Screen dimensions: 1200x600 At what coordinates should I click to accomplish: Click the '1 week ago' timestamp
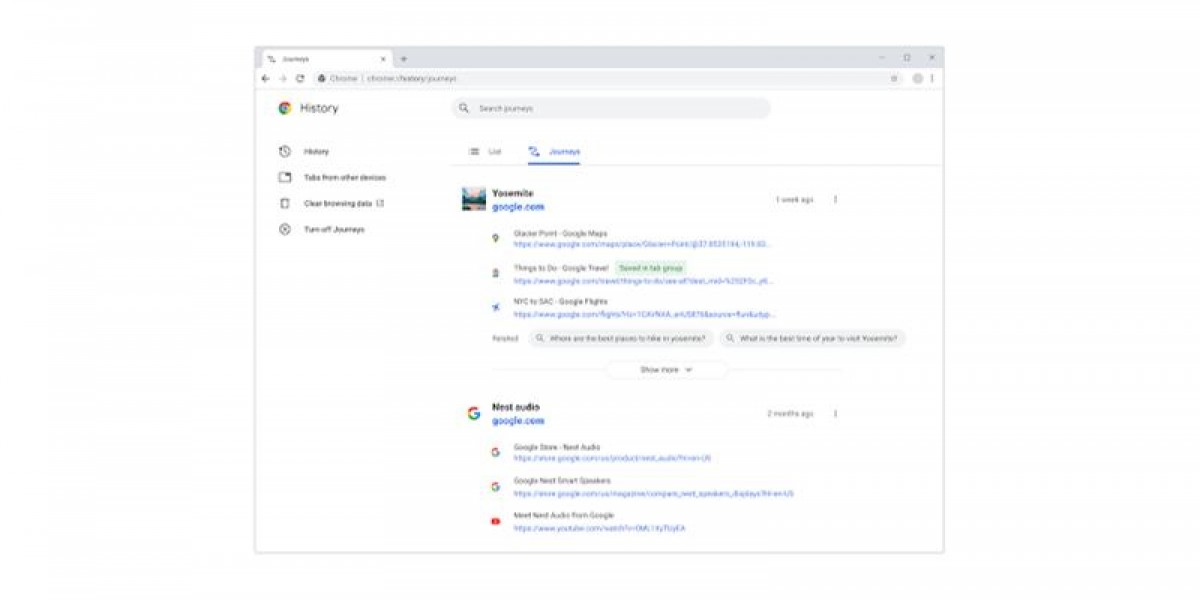pos(794,200)
